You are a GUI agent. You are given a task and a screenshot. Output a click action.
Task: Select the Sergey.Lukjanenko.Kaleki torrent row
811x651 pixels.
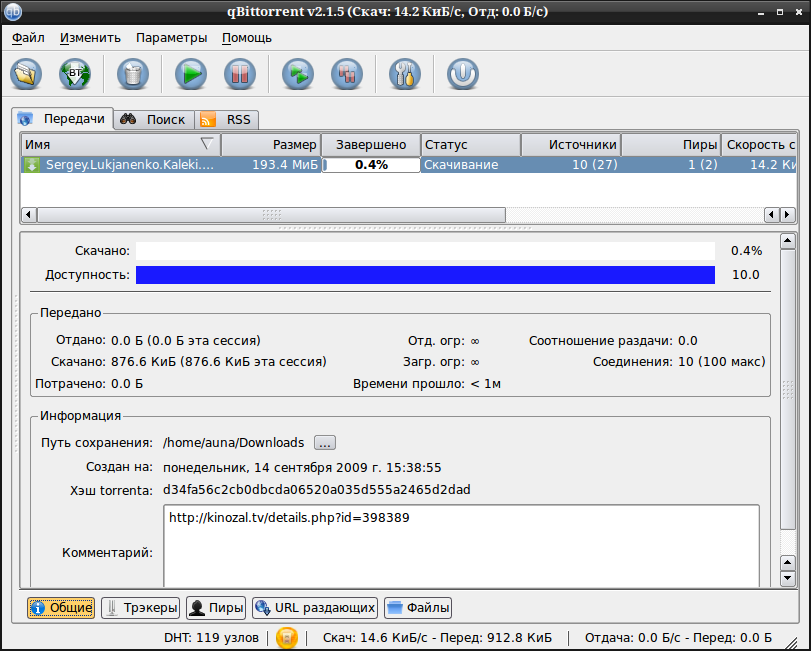pyautogui.click(x=409, y=165)
